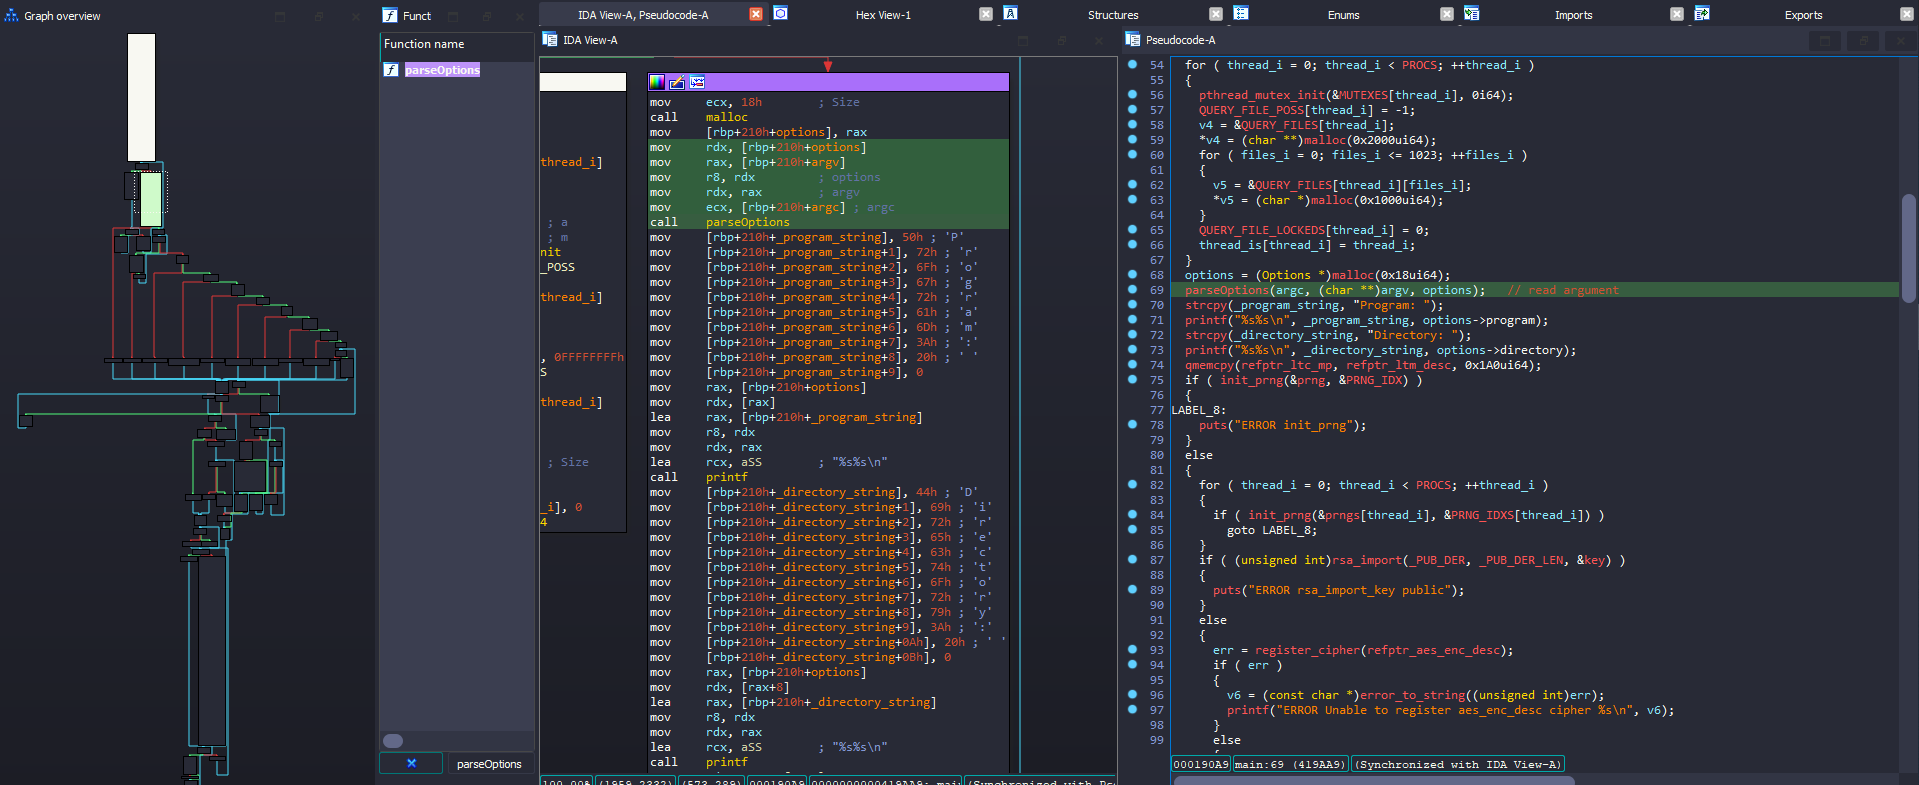The width and height of the screenshot is (1919, 785).
Task: Close the IDA View-A, Pseudocode-A tab
Action: [x=756, y=14]
